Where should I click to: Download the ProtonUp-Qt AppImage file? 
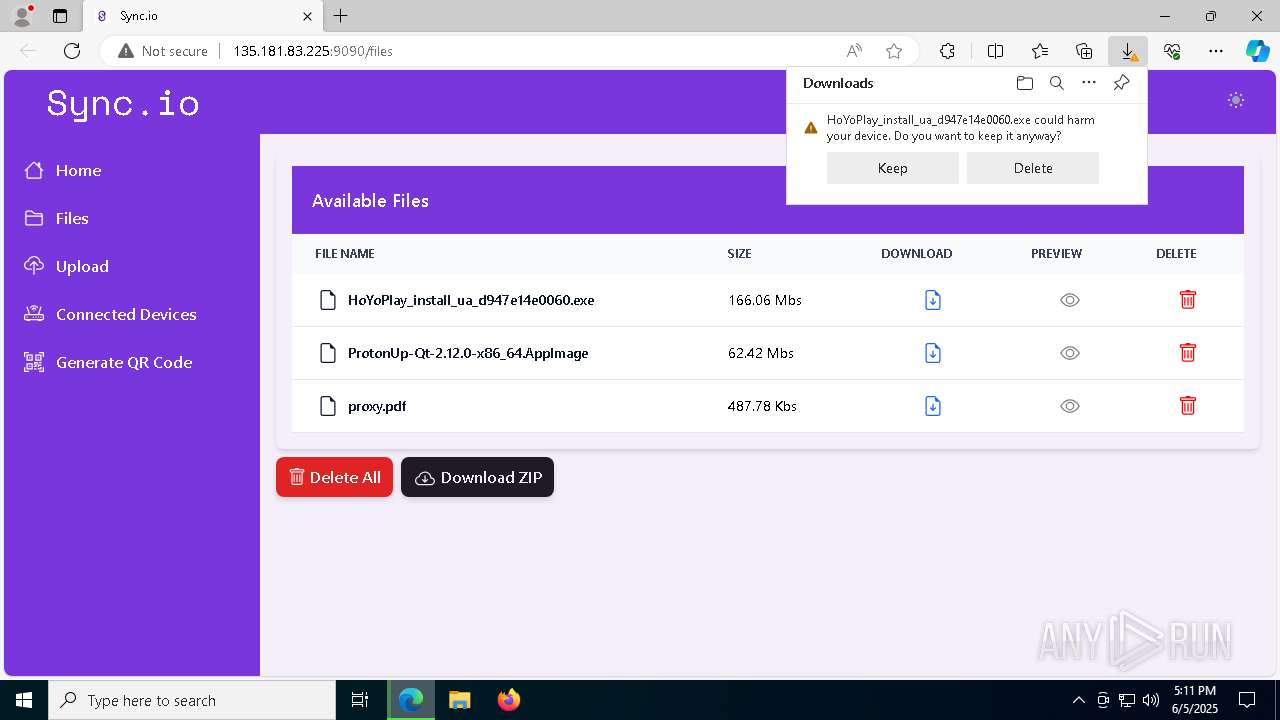[x=933, y=353]
